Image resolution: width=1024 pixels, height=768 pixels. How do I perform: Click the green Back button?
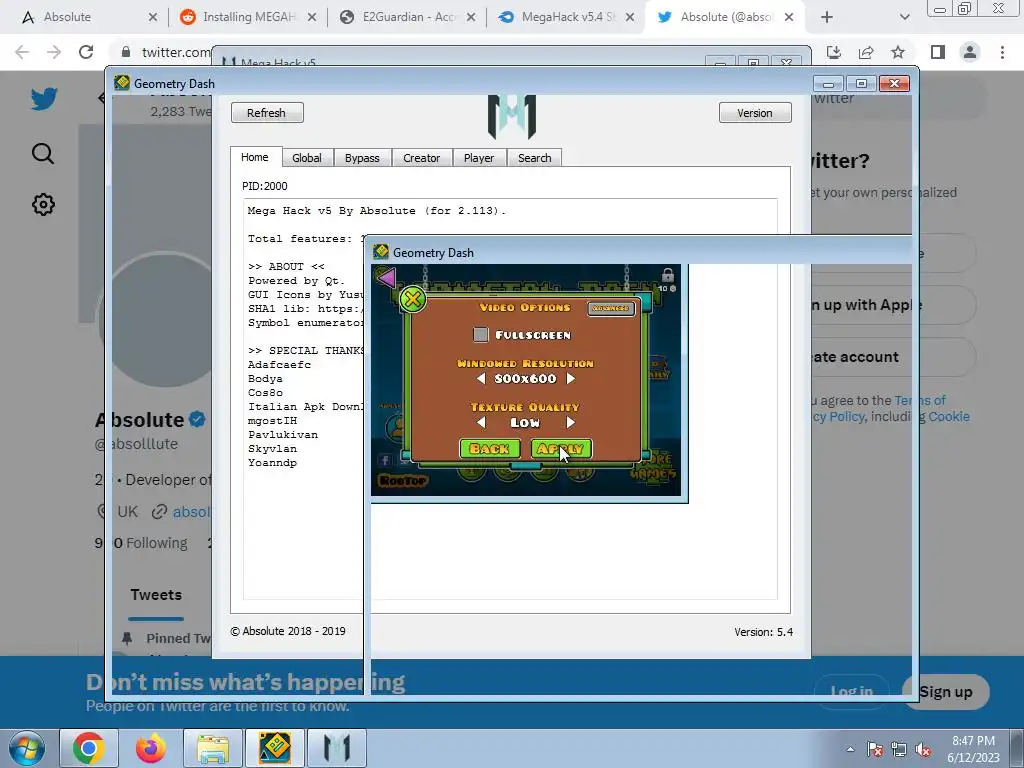[x=490, y=449]
